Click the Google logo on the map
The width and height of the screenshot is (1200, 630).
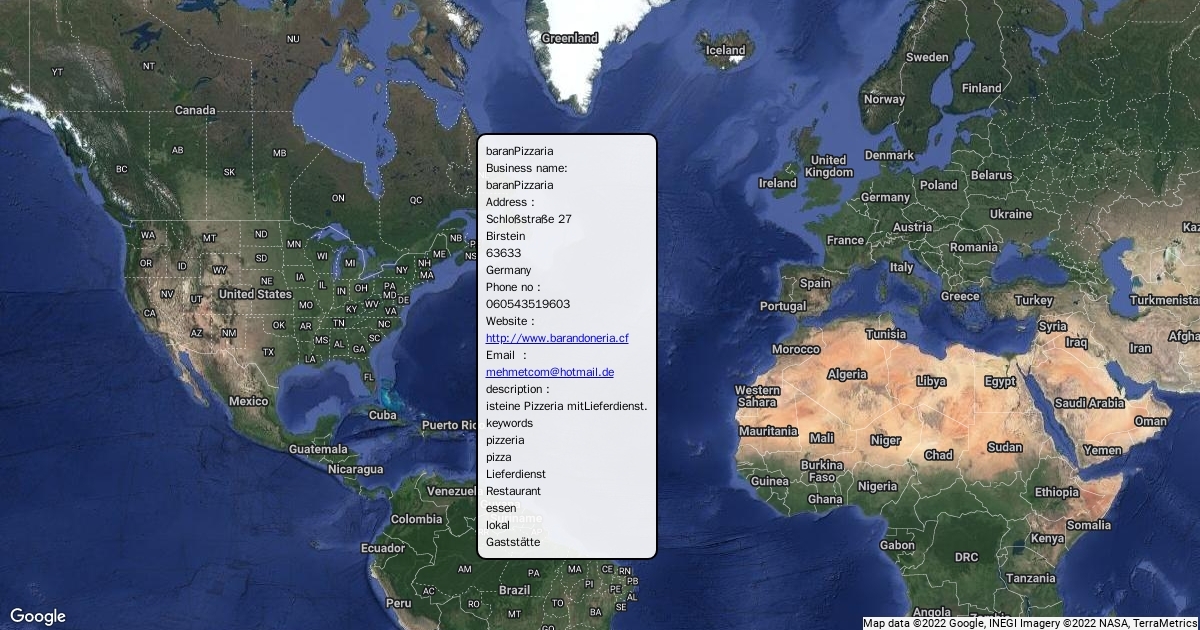pyautogui.click(x=38, y=616)
